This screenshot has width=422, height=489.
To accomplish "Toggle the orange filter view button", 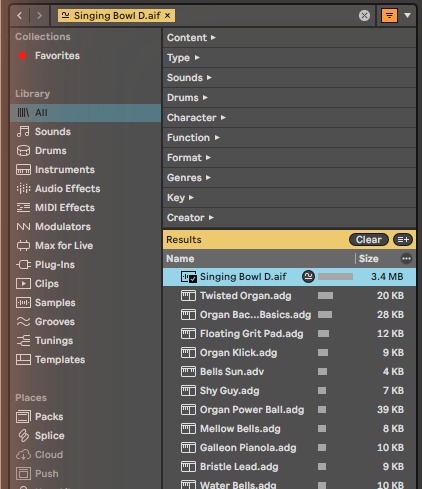I will (x=389, y=15).
